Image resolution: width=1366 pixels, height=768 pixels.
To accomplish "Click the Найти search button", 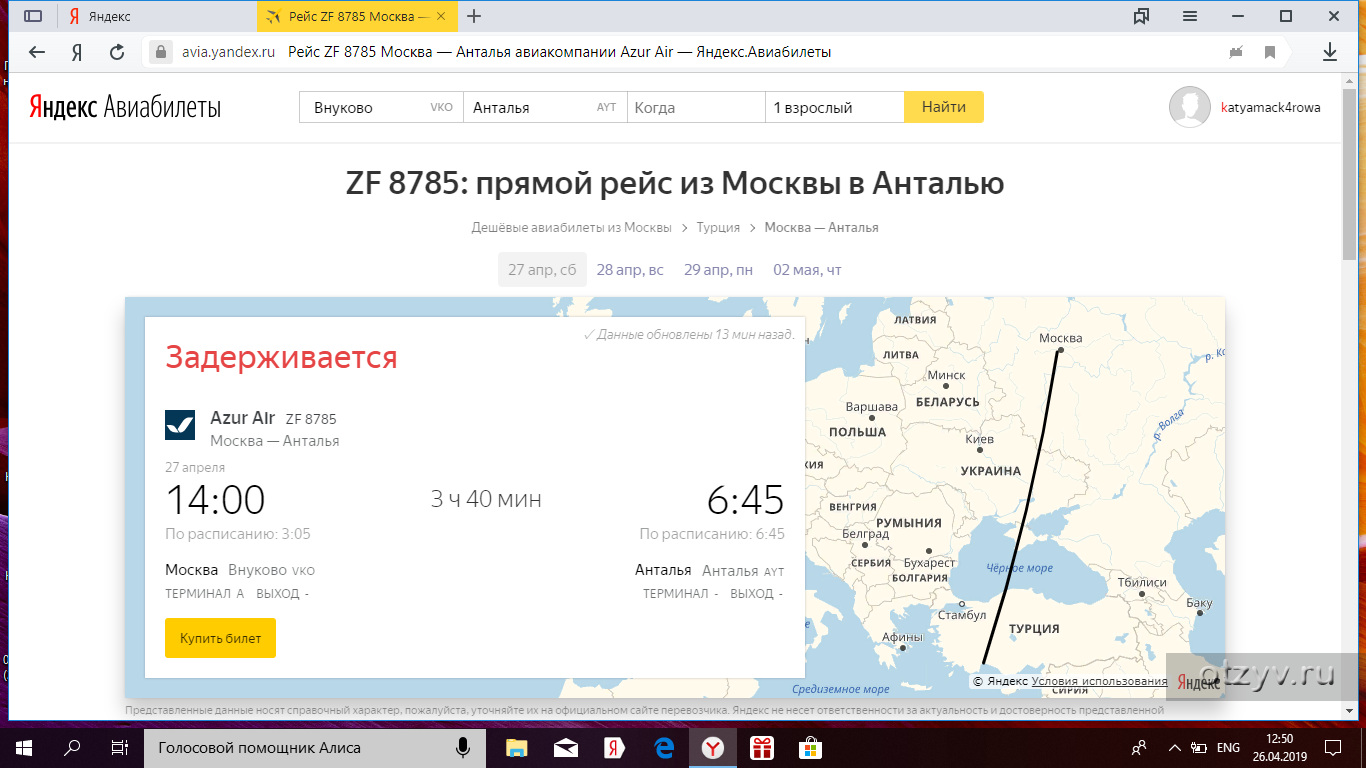I will [944, 107].
